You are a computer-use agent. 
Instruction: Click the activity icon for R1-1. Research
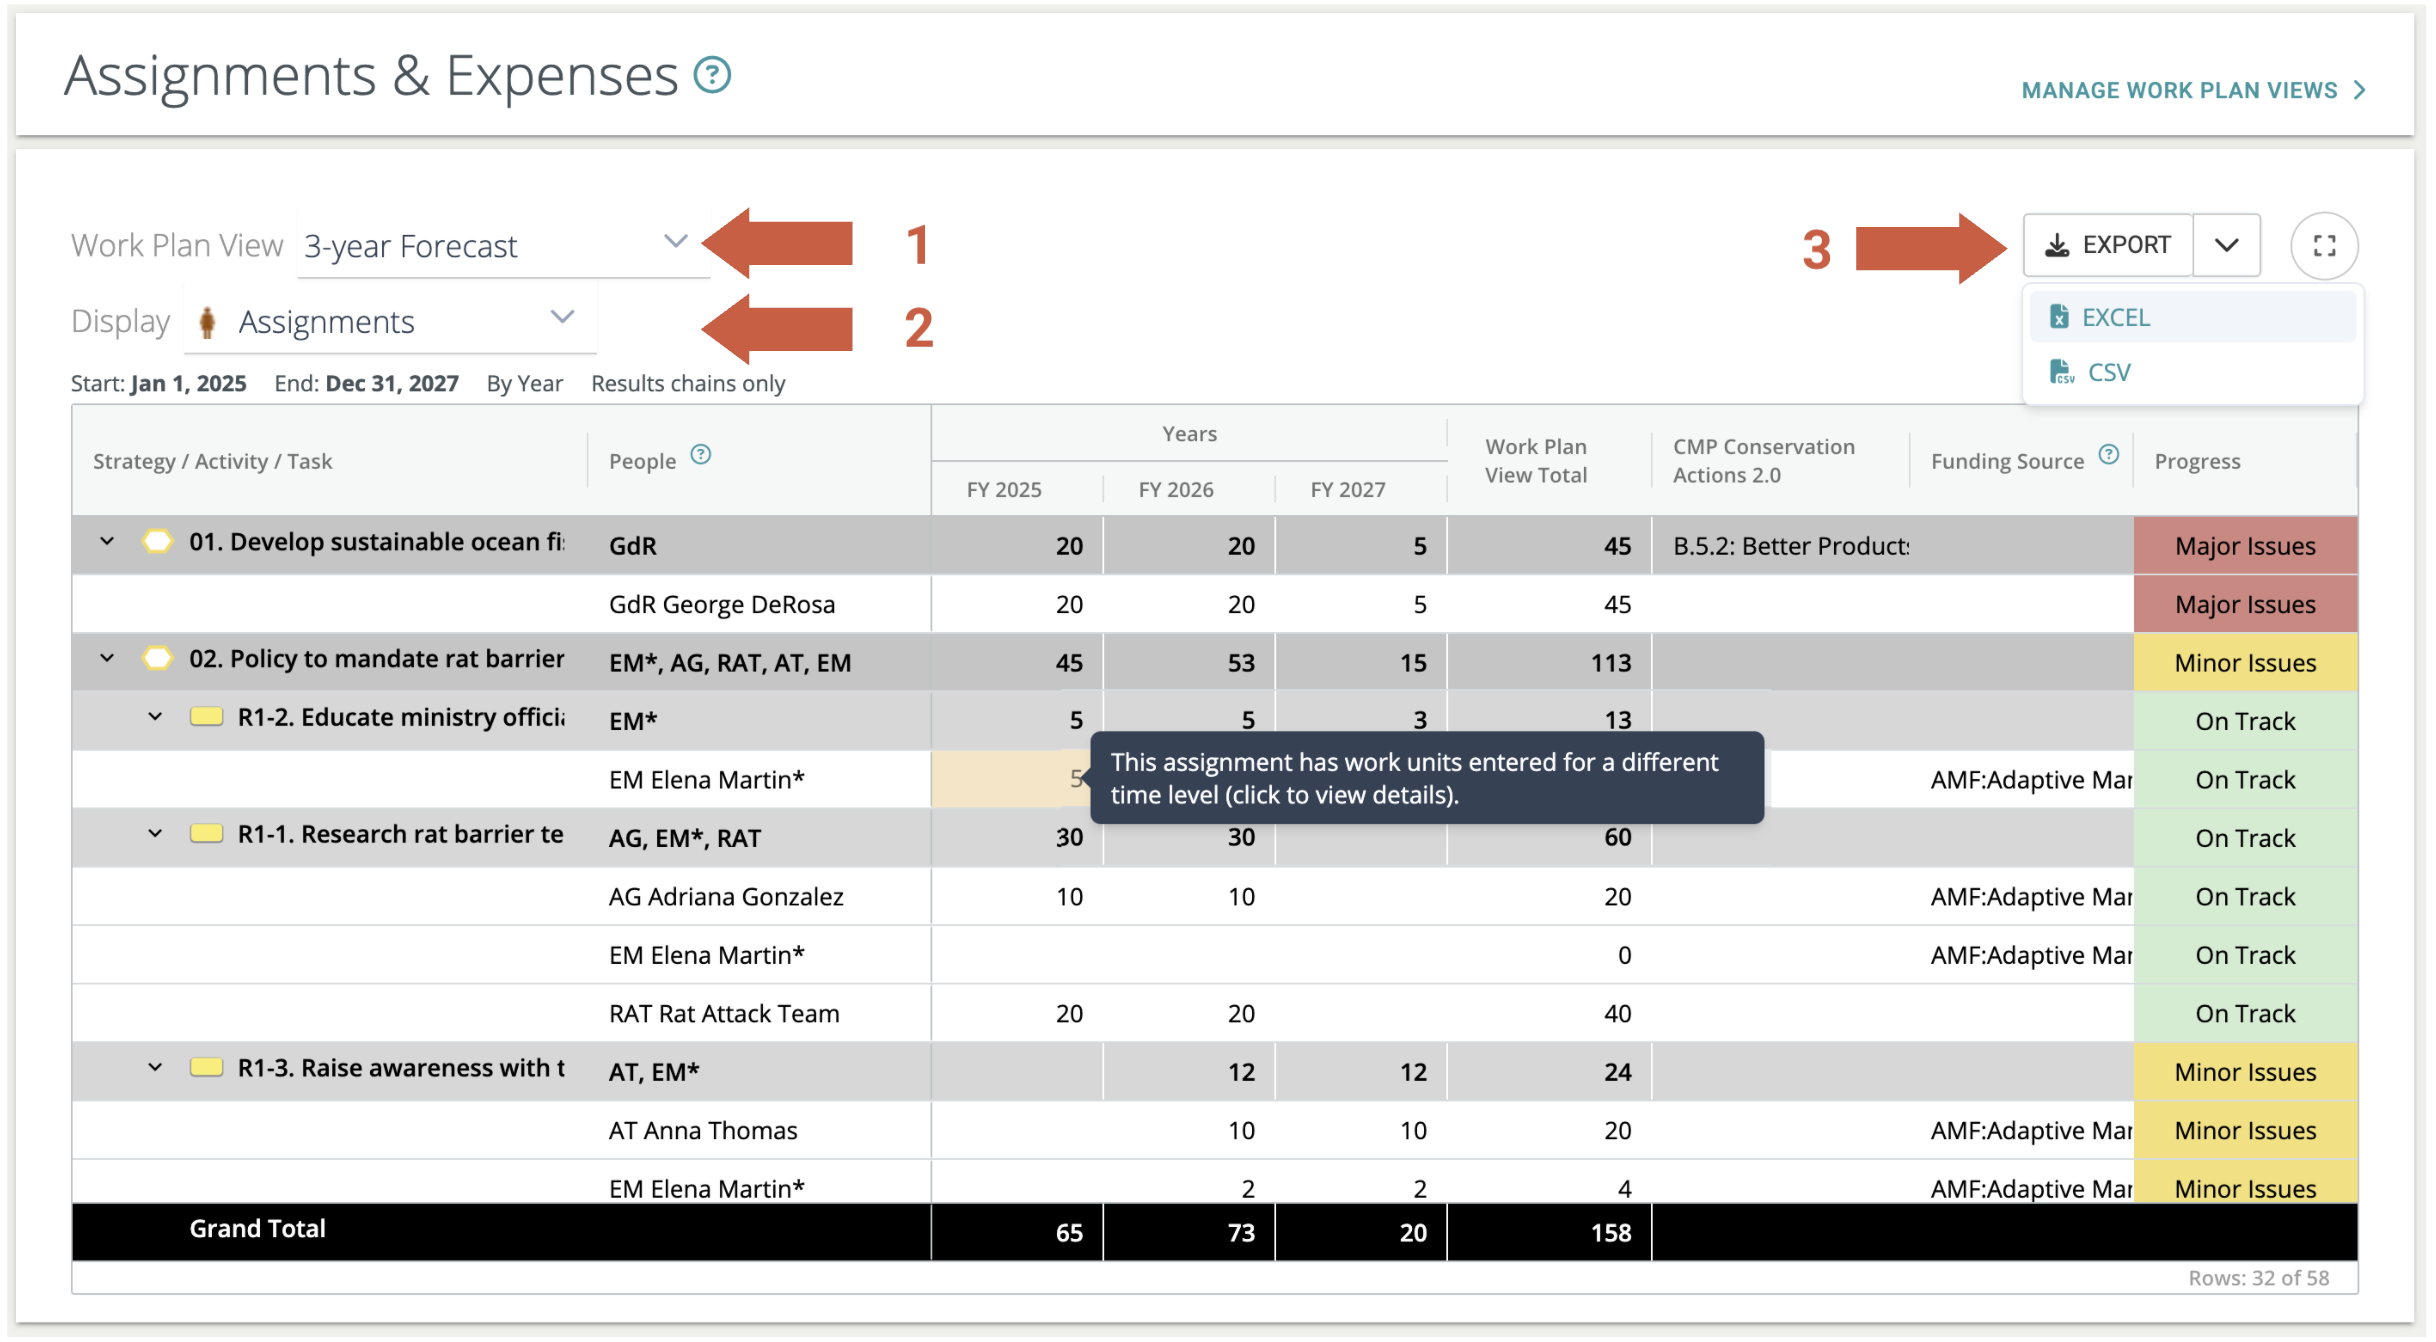(x=206, y=834)
